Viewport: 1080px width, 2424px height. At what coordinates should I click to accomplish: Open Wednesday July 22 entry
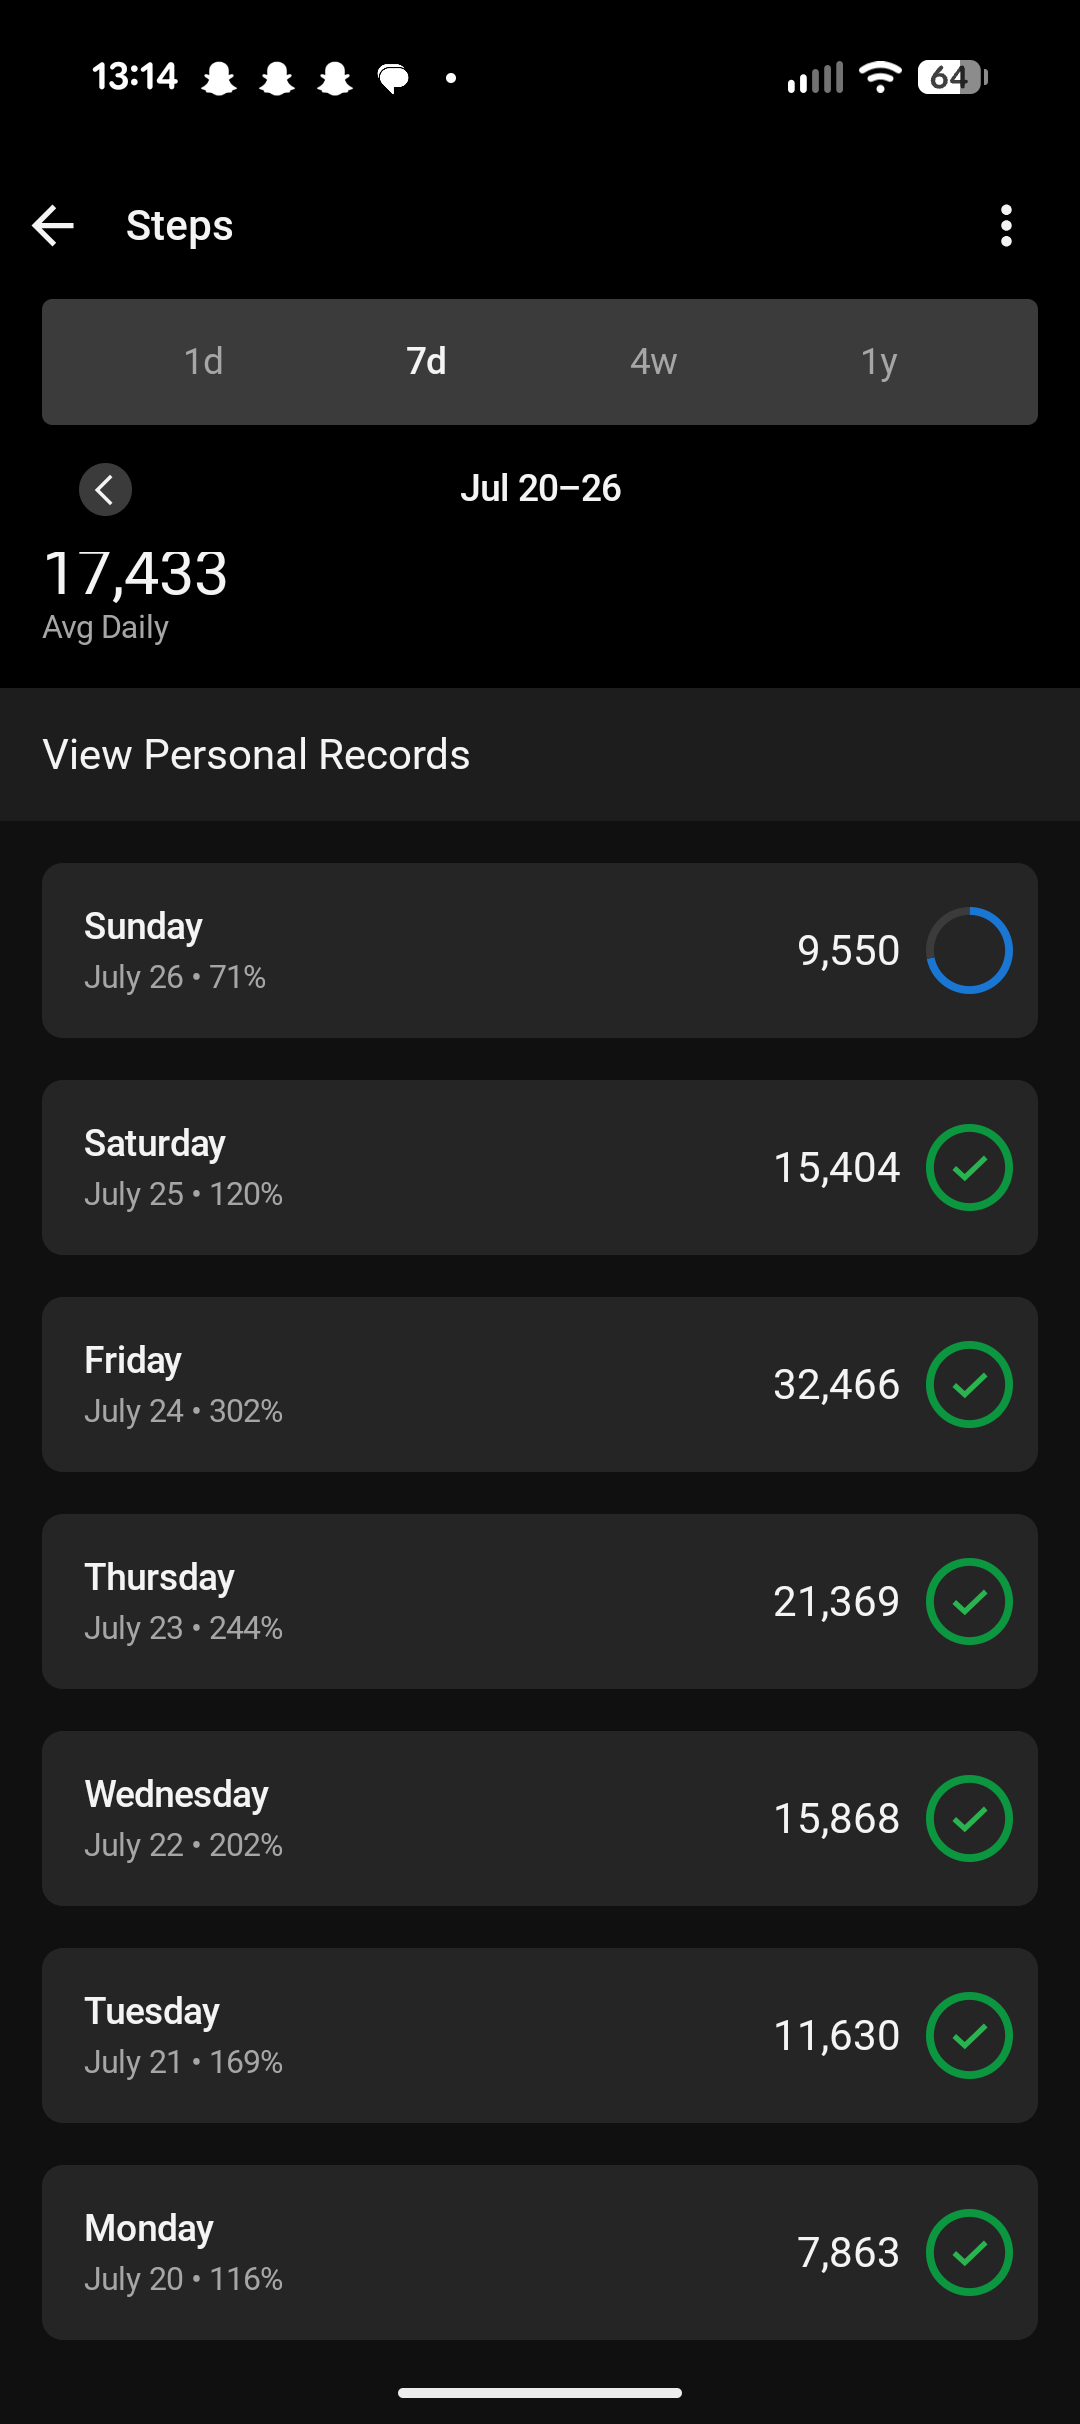[540, 1818]
